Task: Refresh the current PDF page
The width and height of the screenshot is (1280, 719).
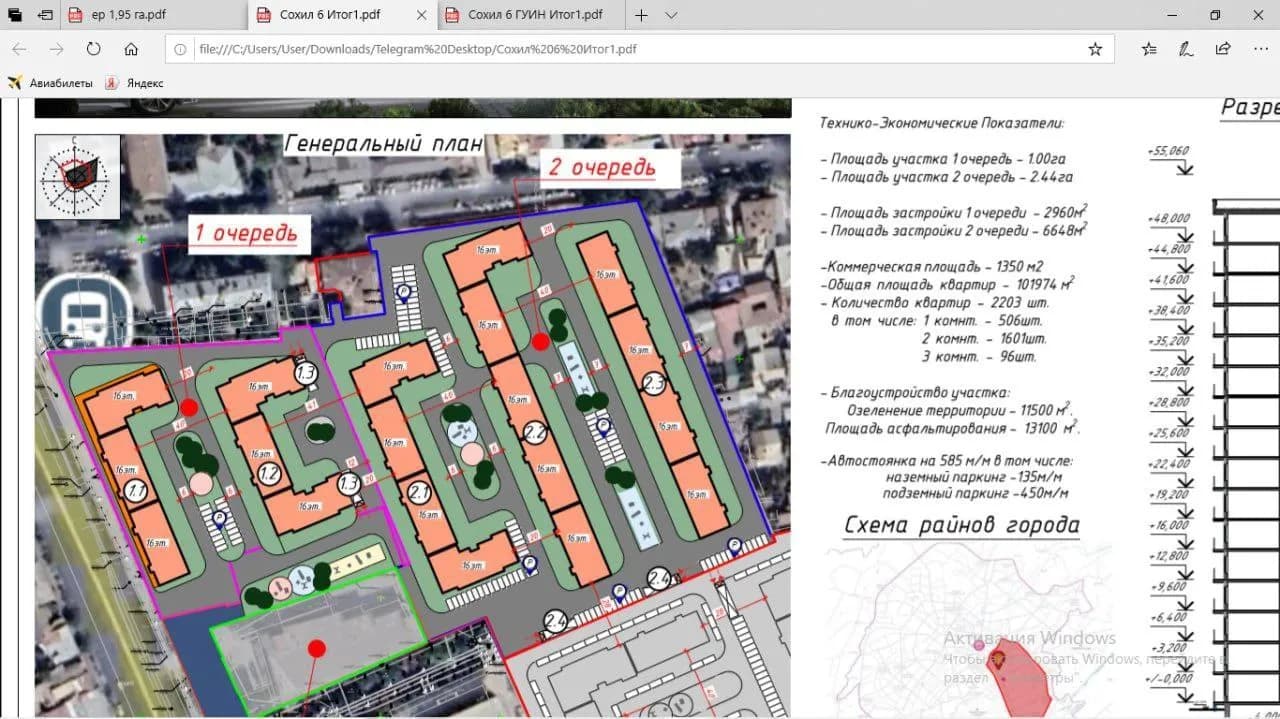Action: point(93,49)
